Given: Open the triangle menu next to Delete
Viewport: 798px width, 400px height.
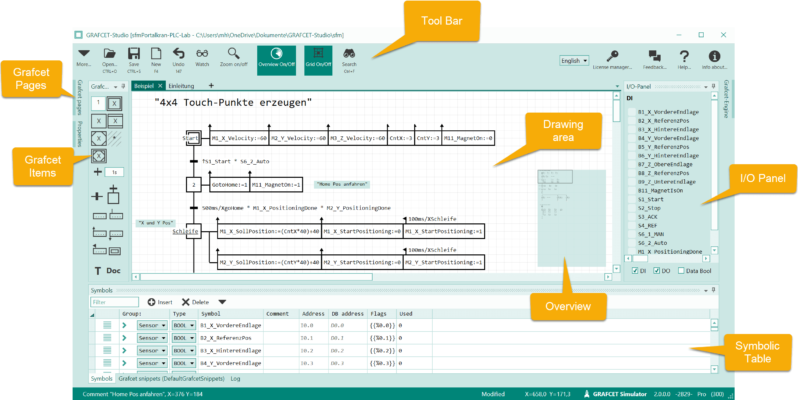Looking at the screenshot, I should coord(222,302).
